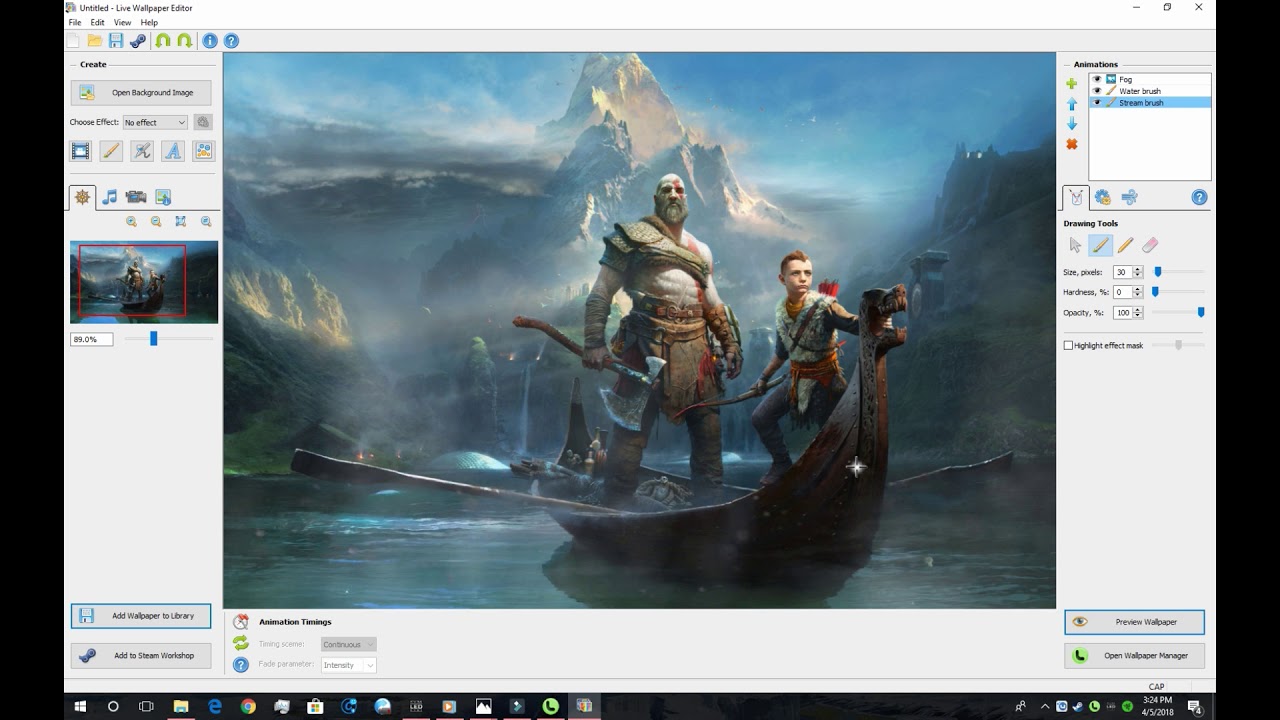Click the Preview Wallpaper button
Screen dimensions: 1280x720
click(x=1134, y=622)
